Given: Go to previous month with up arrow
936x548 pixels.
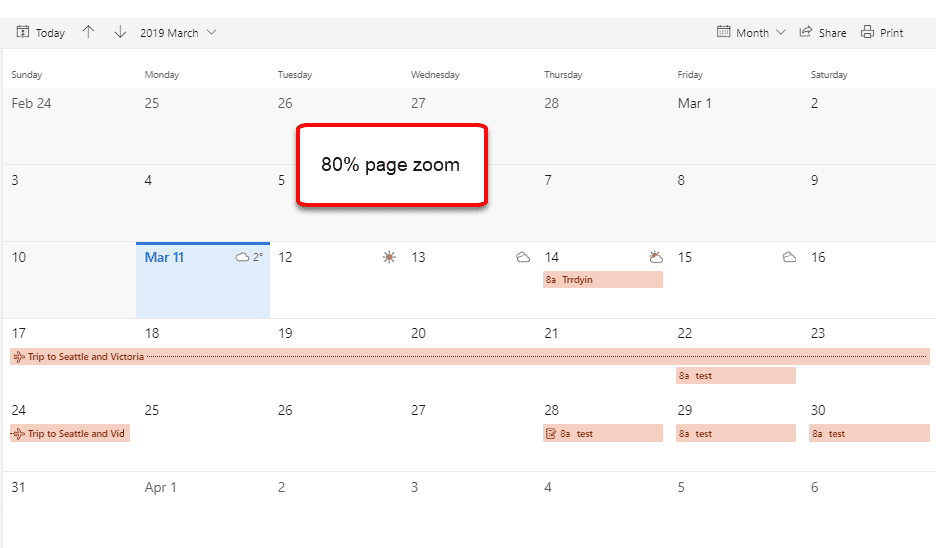Looking at the screenshot, I should [x=88, y=32].
